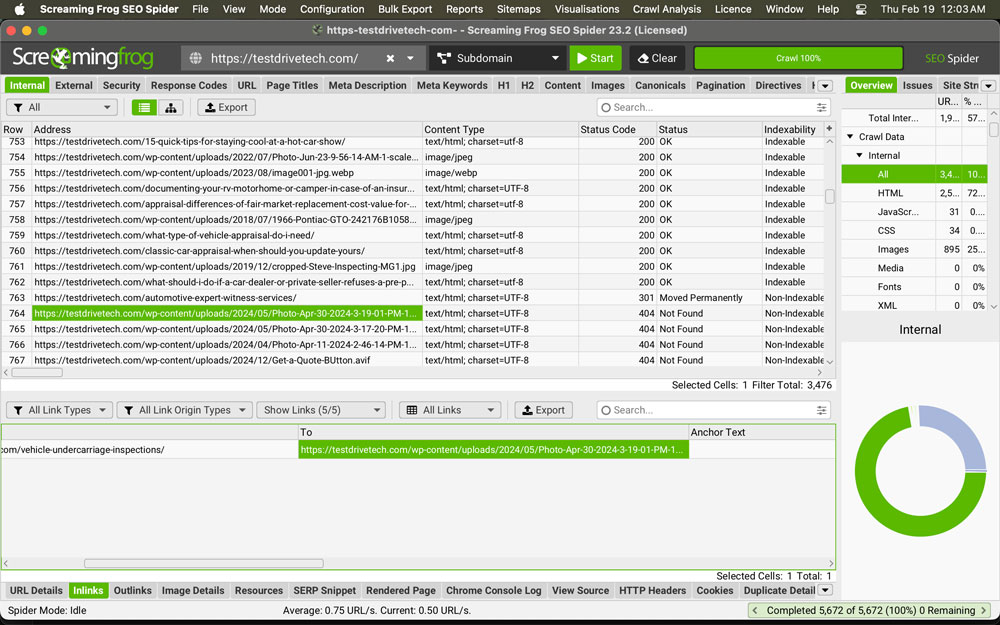Export the main table
This screenshot has height=625, width=1000.
pos(226,108)
